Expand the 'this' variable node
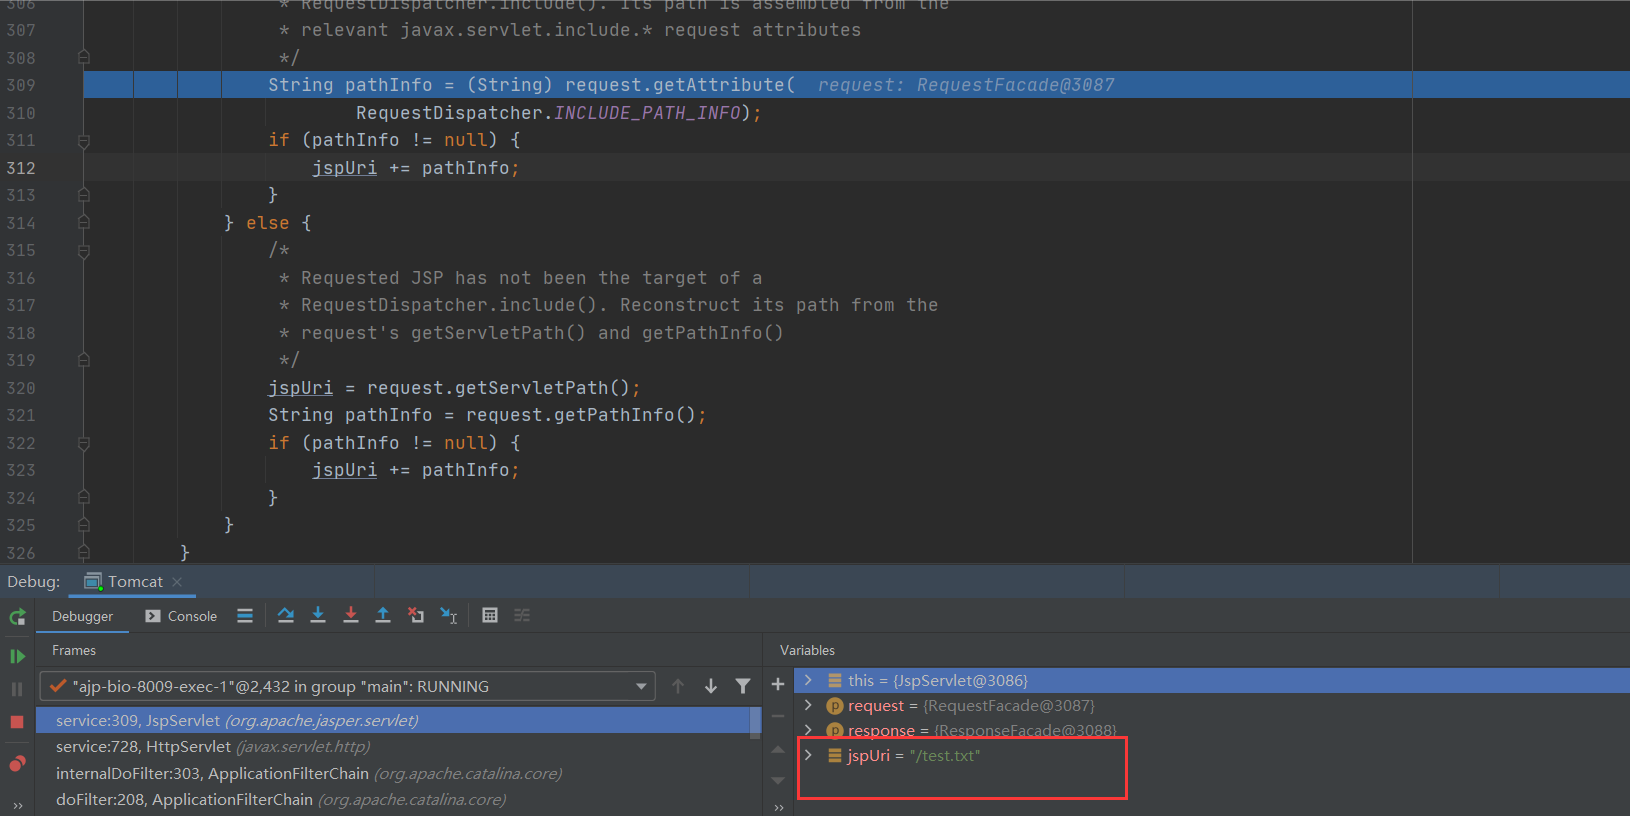Viewport: 1630px width, 816px height. 808,680
